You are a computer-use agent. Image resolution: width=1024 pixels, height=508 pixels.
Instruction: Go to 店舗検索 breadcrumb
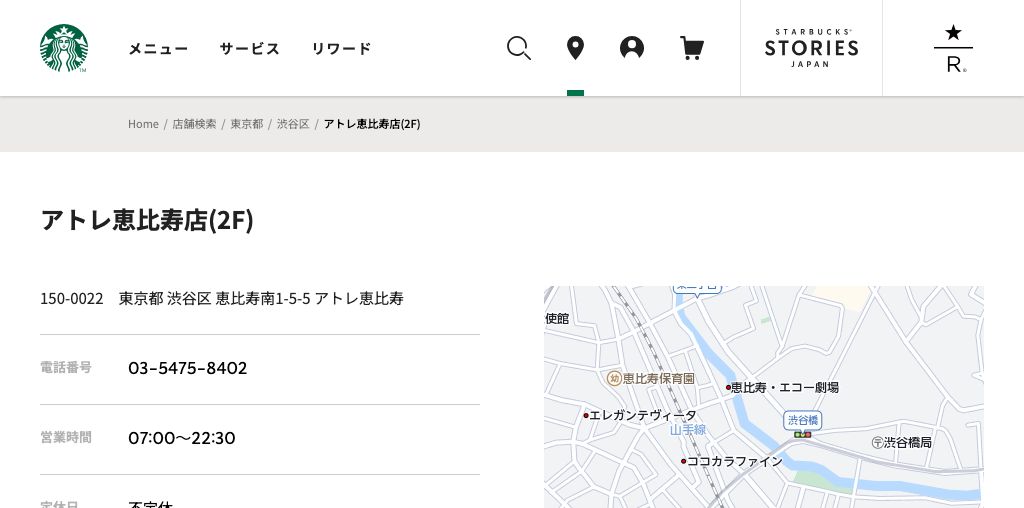coord(194,124)
